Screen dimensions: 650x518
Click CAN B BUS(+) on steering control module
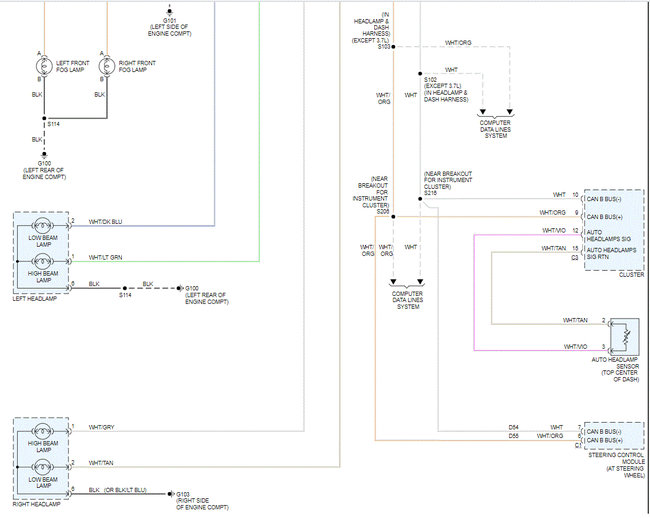tap(604, 441)
